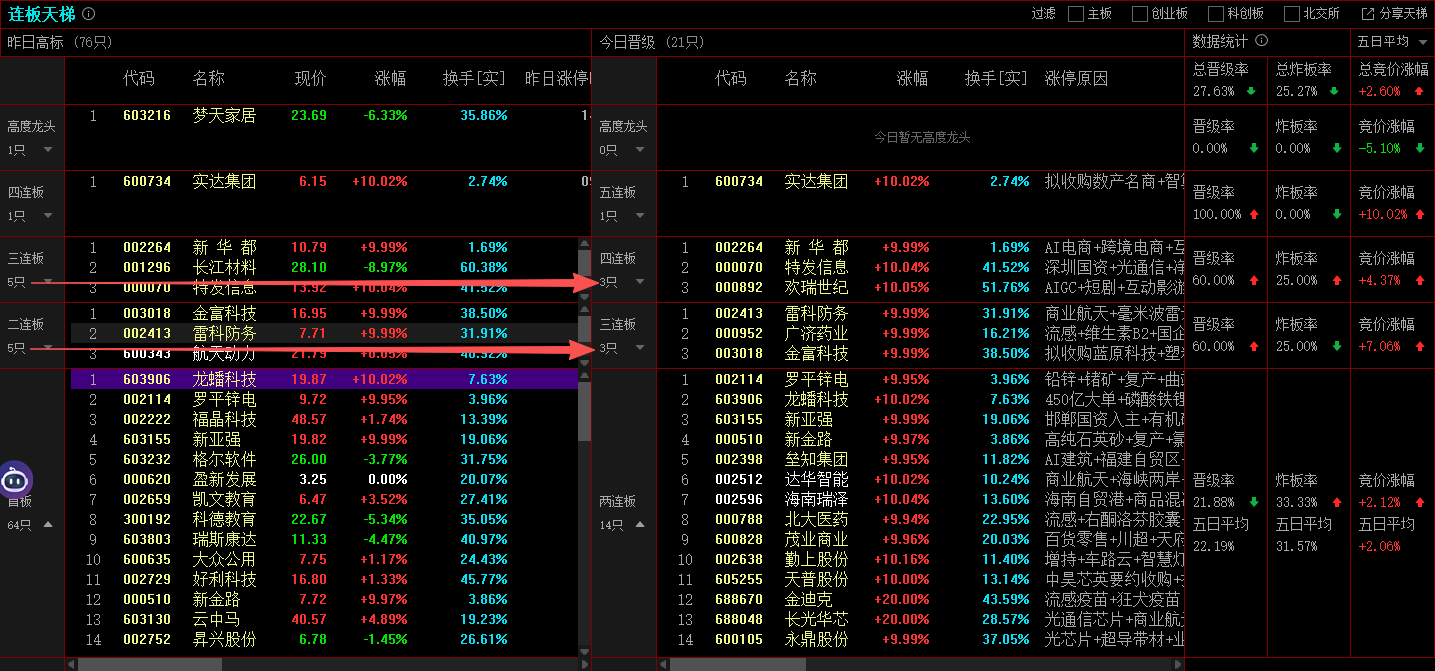Click up arrow of 昨日高标 三连板 list scrollbar
The image size is (1435, 671).
tap(584, 244)
